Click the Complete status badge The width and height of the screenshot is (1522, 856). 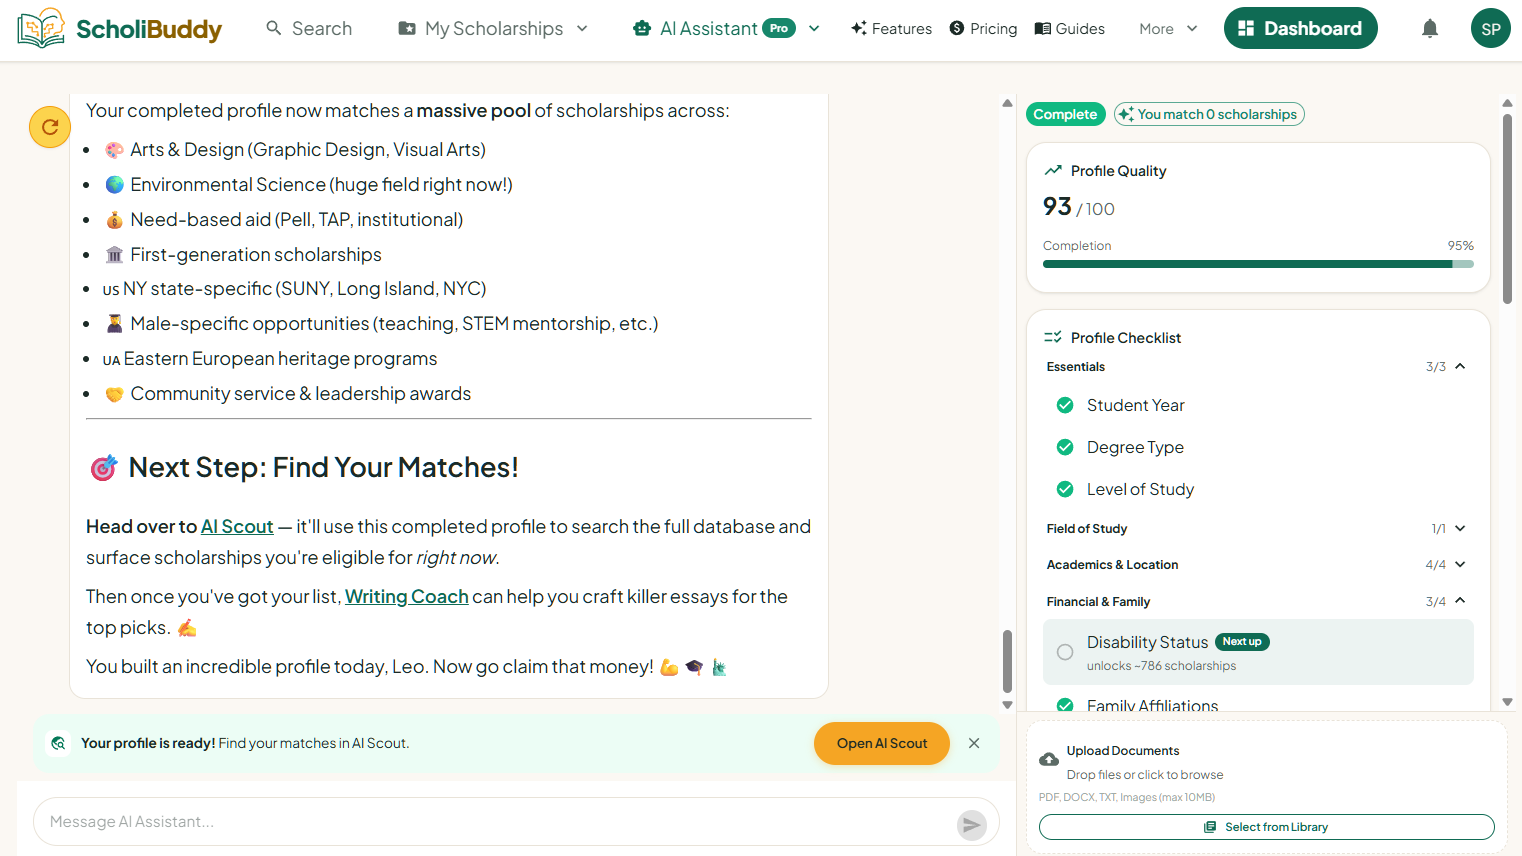(x=1065, y=115)
